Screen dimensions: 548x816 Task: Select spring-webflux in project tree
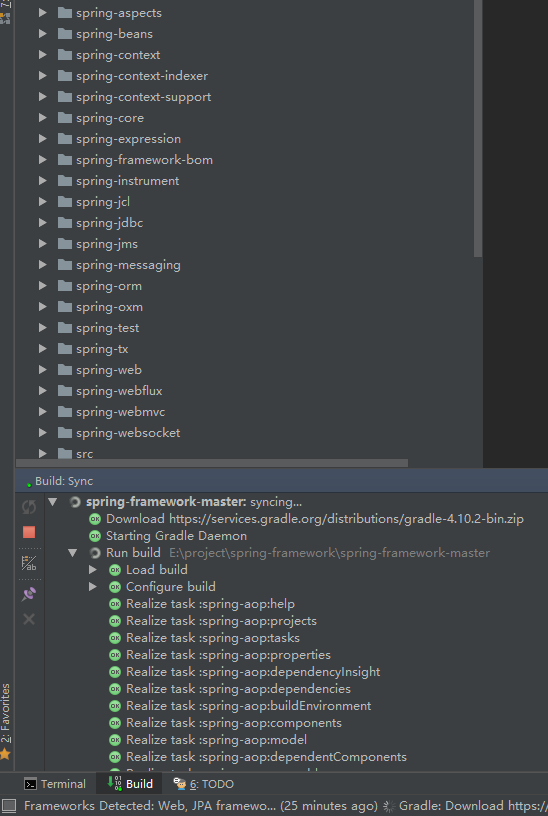(119, 391)
